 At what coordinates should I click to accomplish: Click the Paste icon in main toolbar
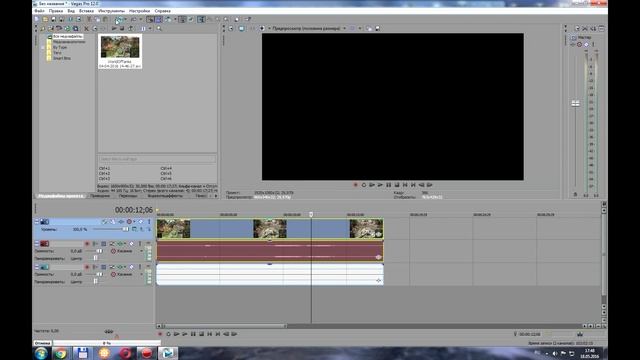click(x=105, y=19)
